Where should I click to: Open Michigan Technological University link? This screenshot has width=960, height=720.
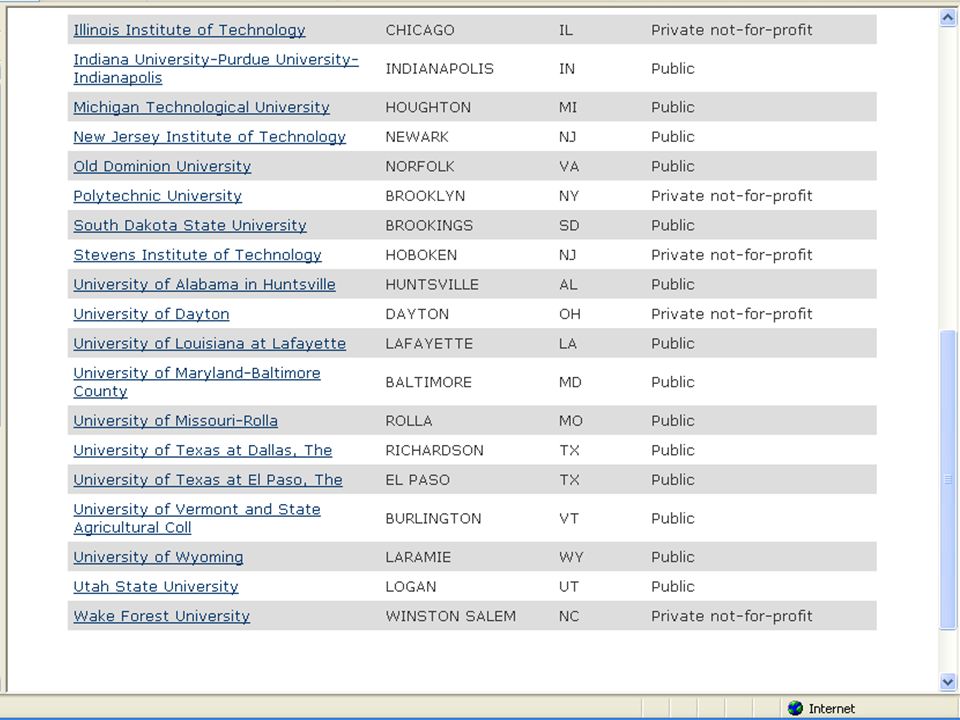[x=201, y=107]
